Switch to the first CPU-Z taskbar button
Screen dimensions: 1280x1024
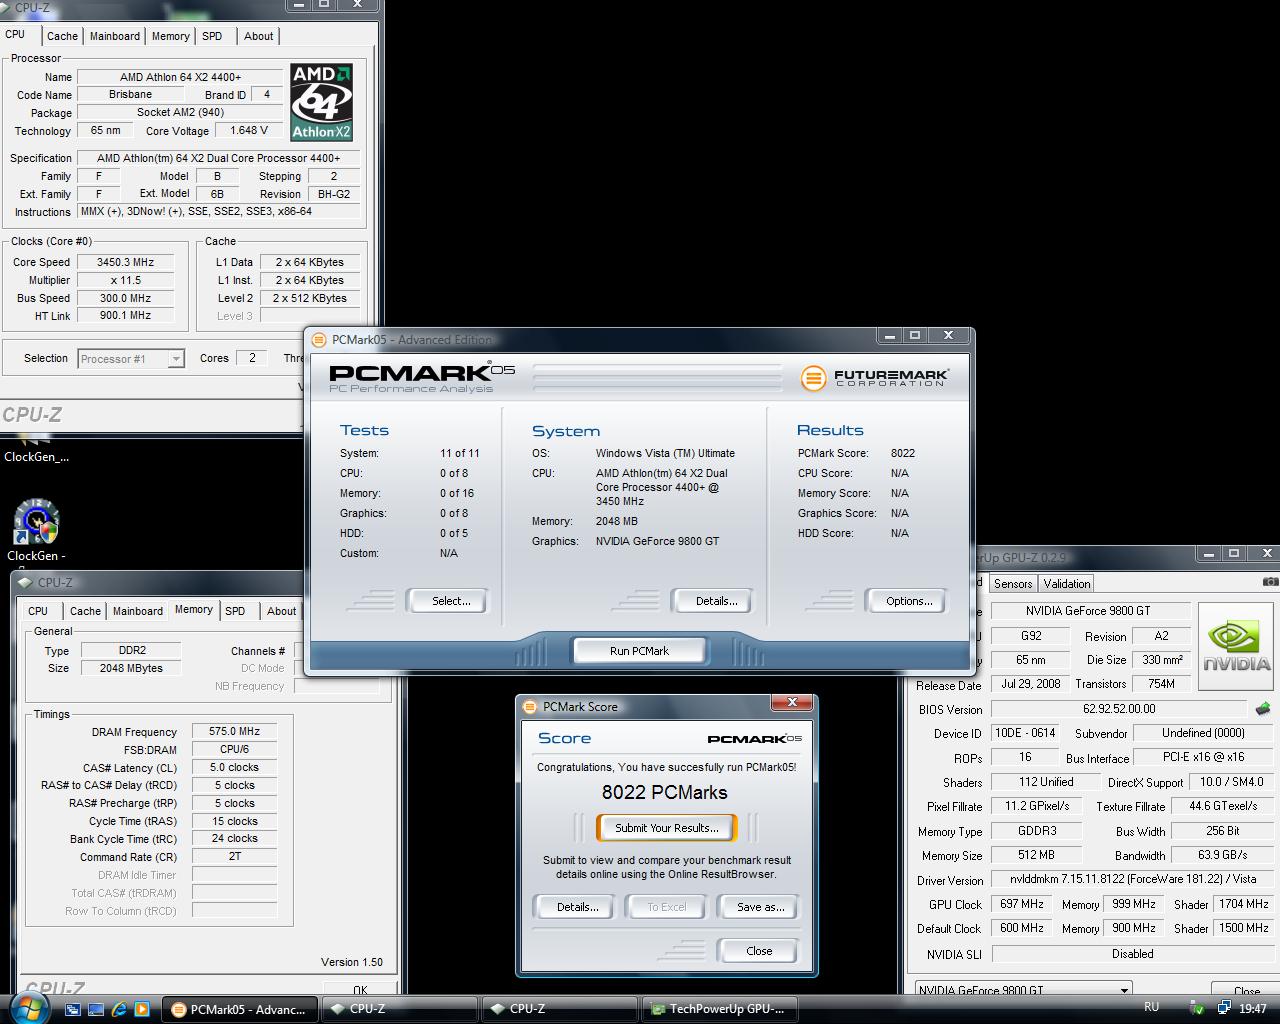pyautogui.click(x=398, y=1009)
